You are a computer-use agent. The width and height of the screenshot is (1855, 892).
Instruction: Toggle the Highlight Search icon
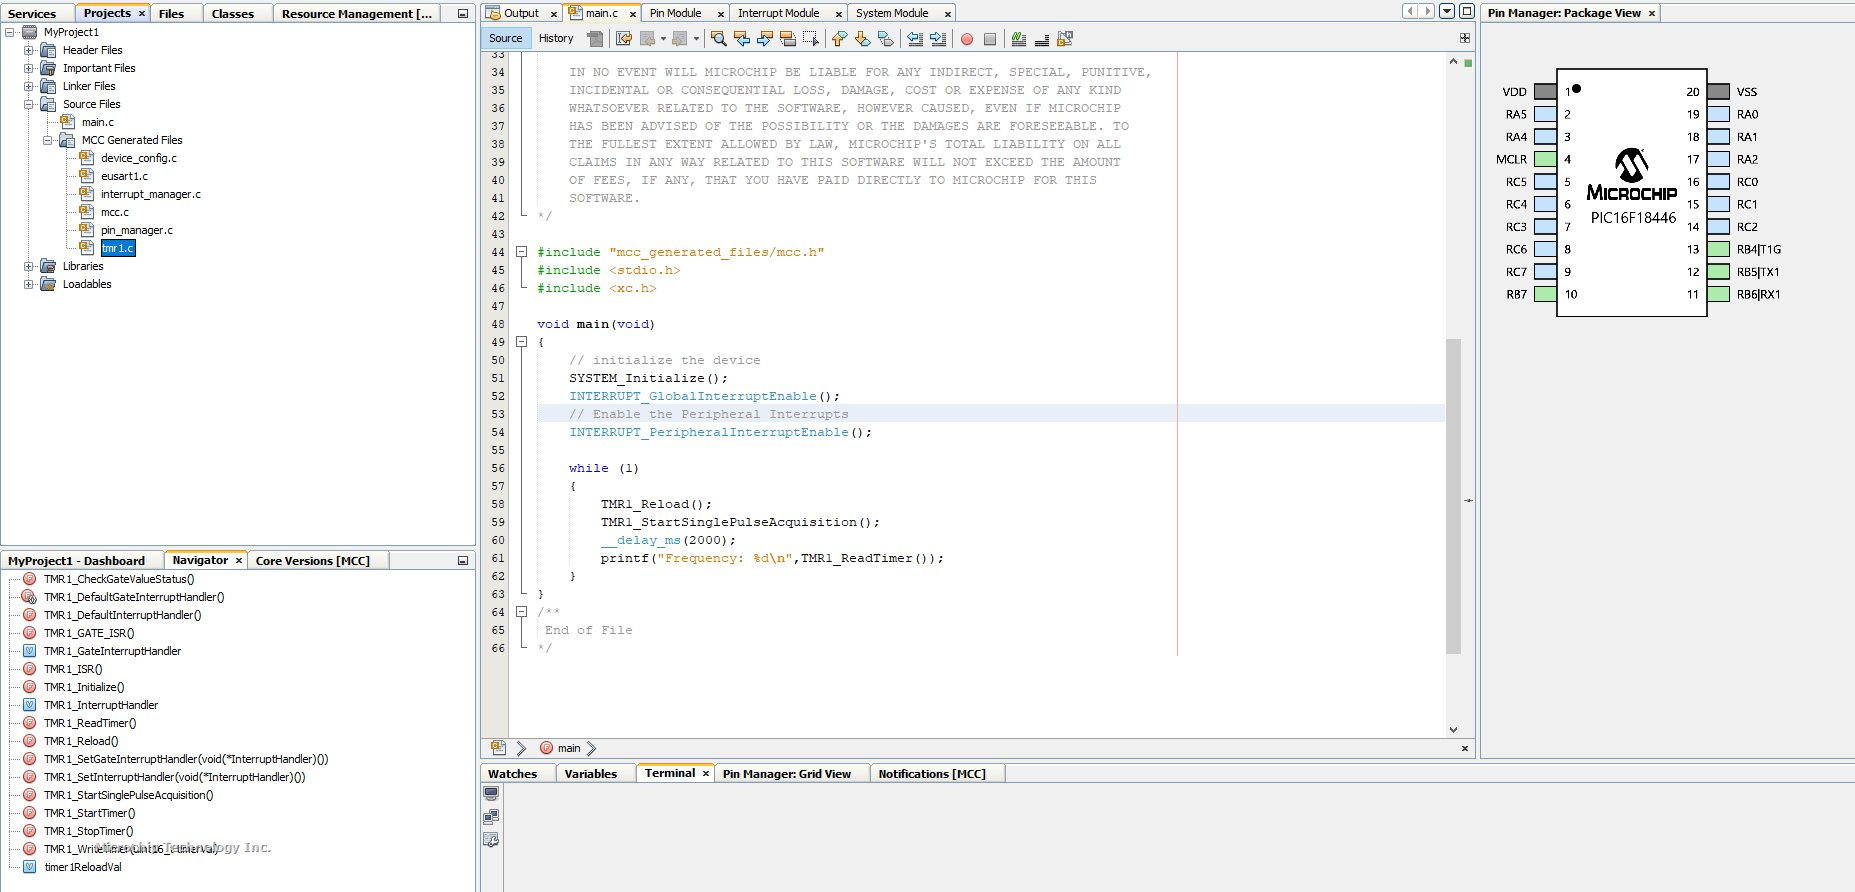pos(788,39)
